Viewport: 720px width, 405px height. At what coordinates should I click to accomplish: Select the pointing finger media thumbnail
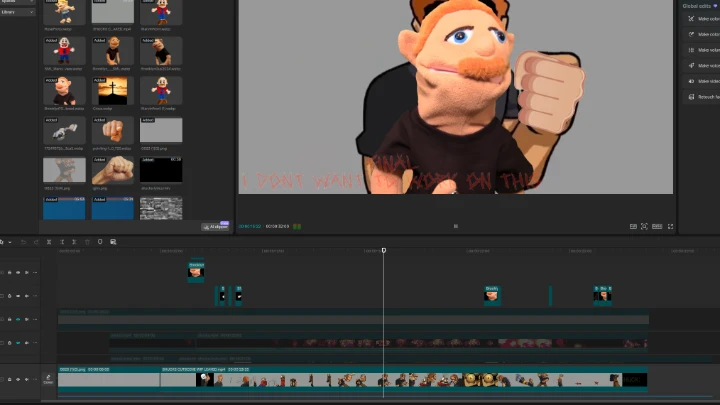(112, 130)
